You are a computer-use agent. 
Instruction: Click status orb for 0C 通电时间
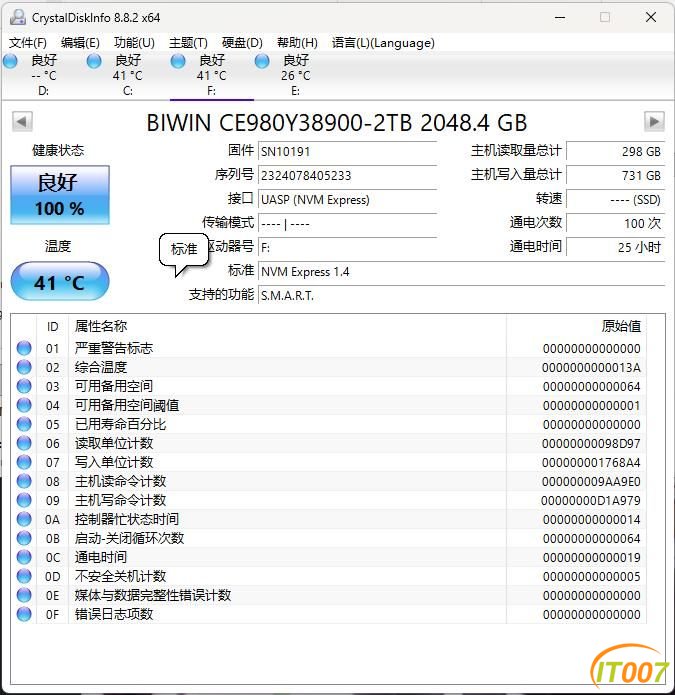coord(24,557)
